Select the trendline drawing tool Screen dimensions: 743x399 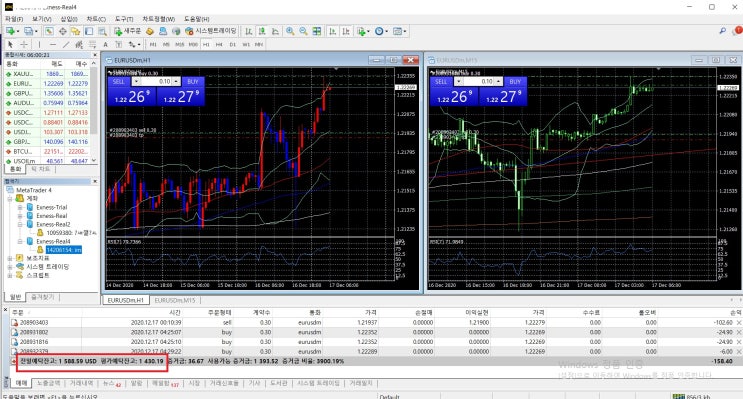pyautogui.click(x=66, y=44)
